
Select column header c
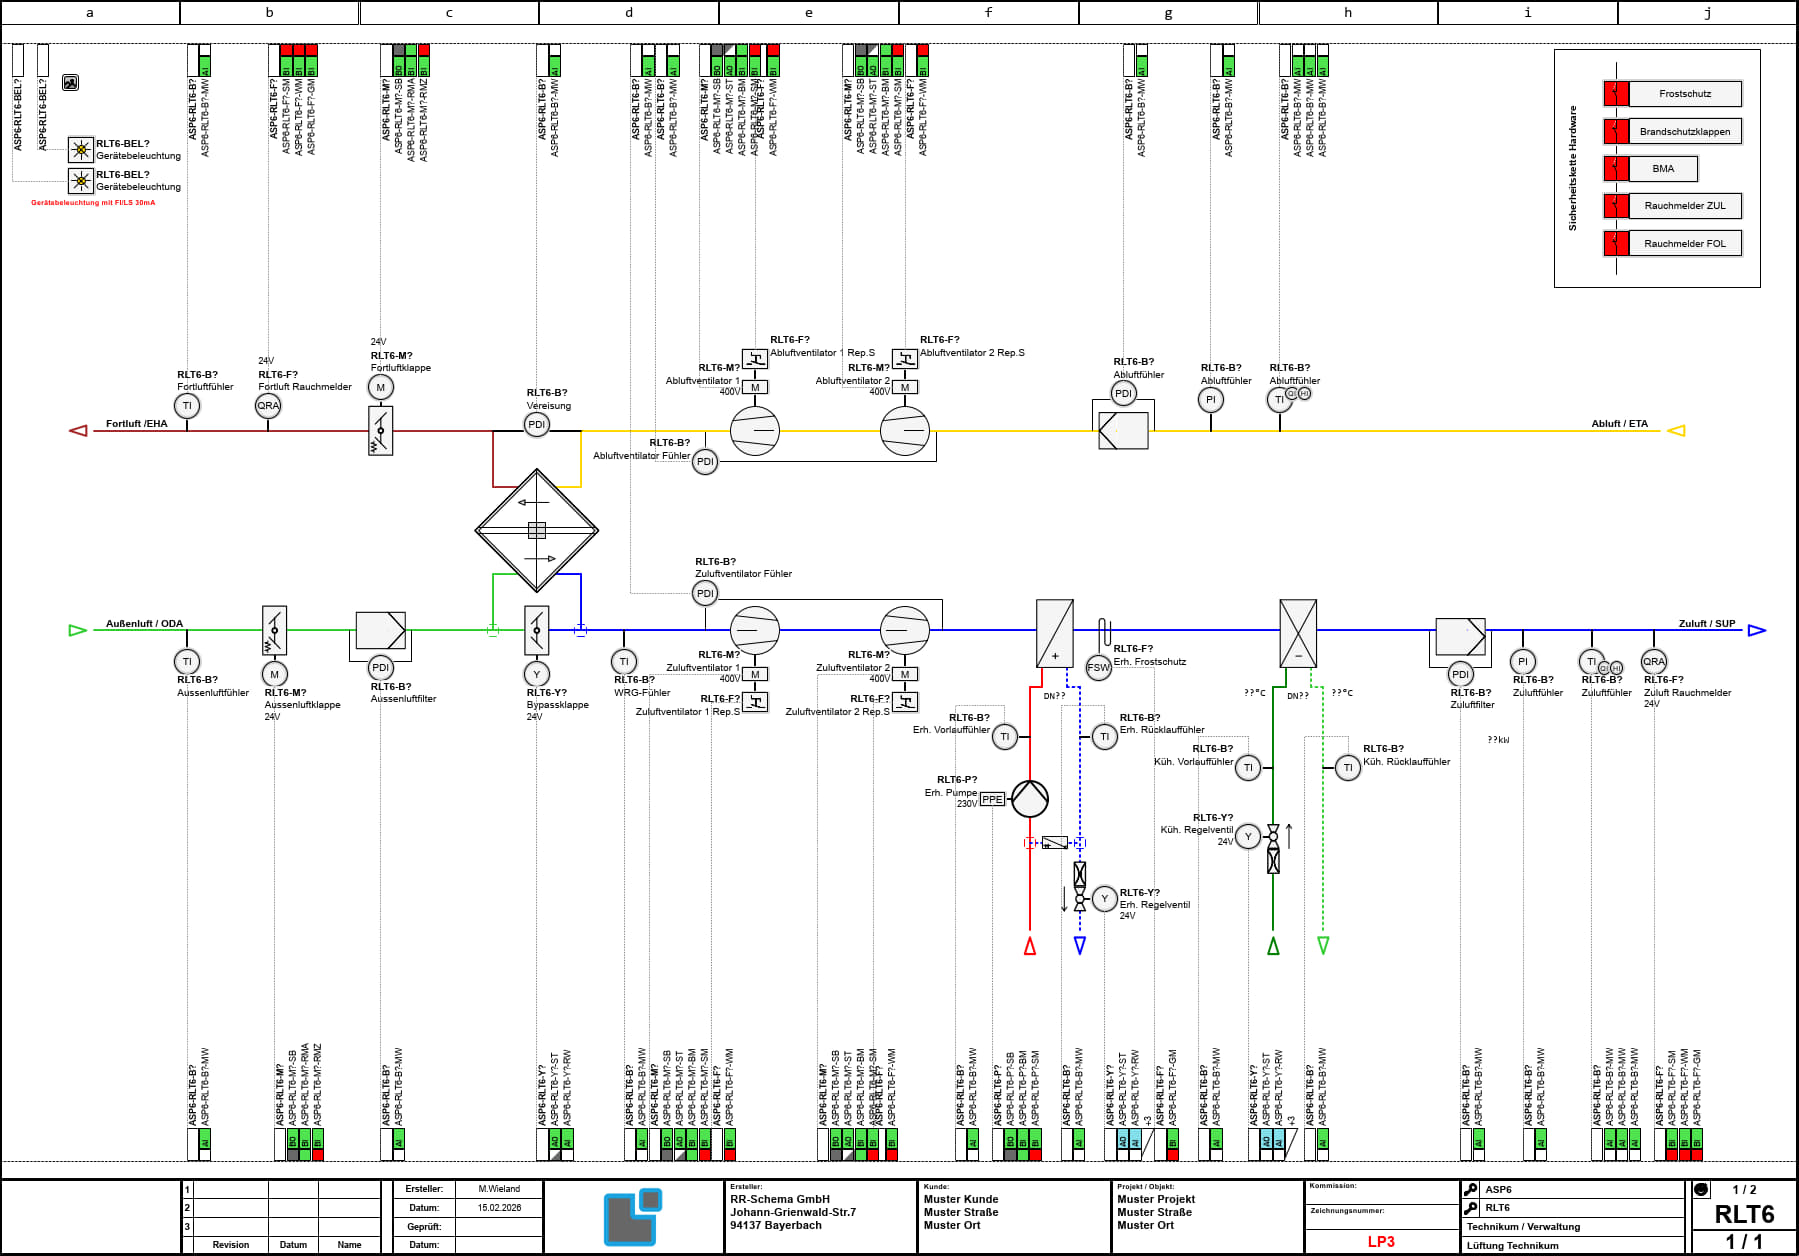coord(449,13)
